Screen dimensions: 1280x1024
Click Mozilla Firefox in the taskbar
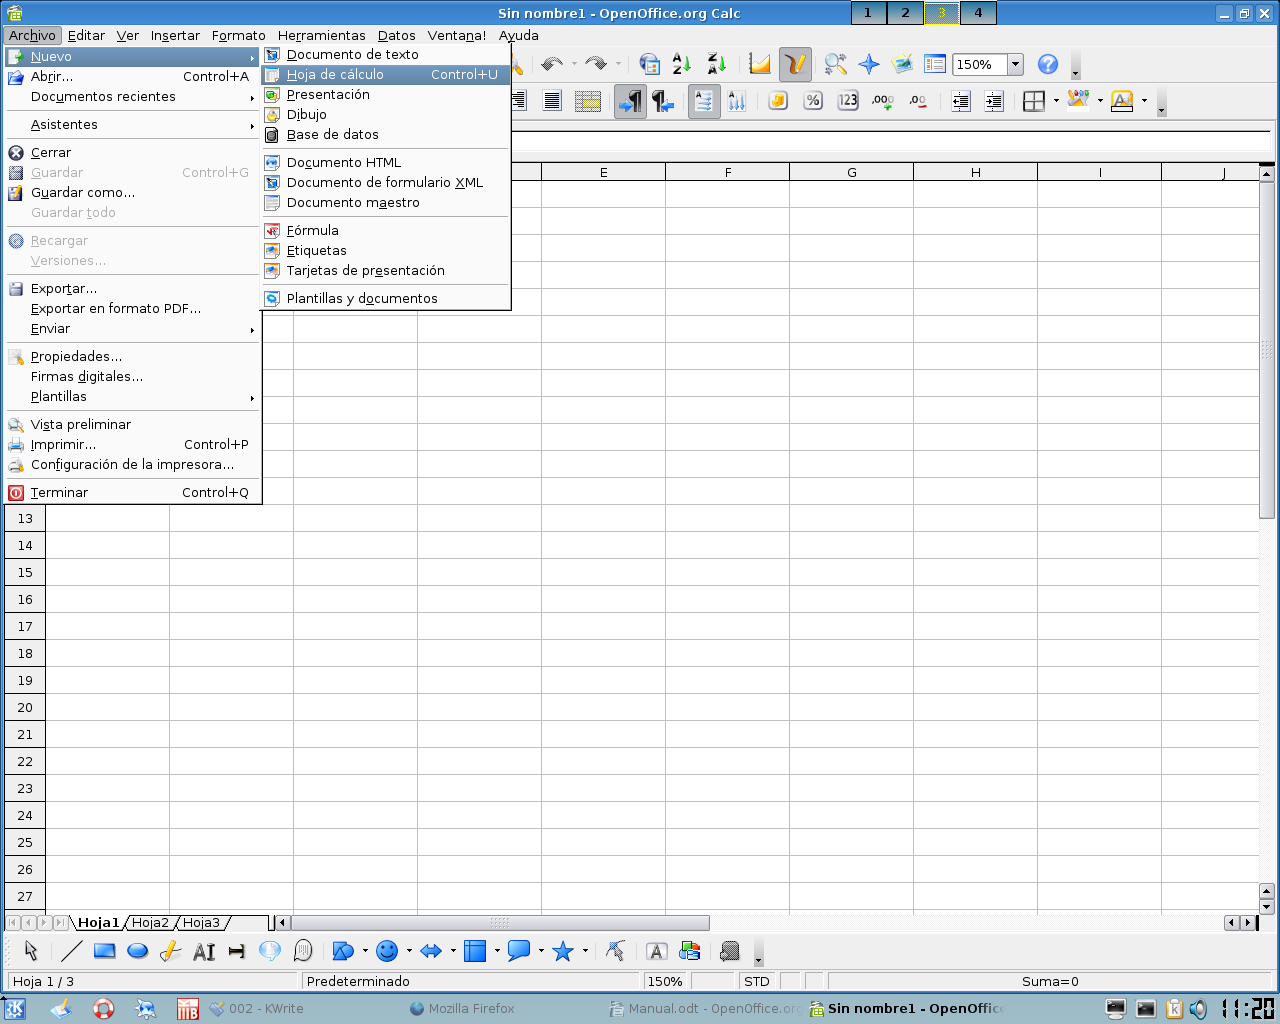click(x=471, y=1008)
